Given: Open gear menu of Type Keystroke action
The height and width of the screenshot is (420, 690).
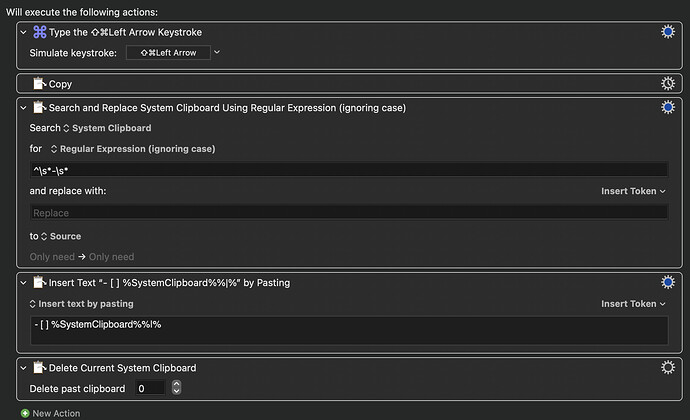Looking at the screenshot, I should 668,32.
